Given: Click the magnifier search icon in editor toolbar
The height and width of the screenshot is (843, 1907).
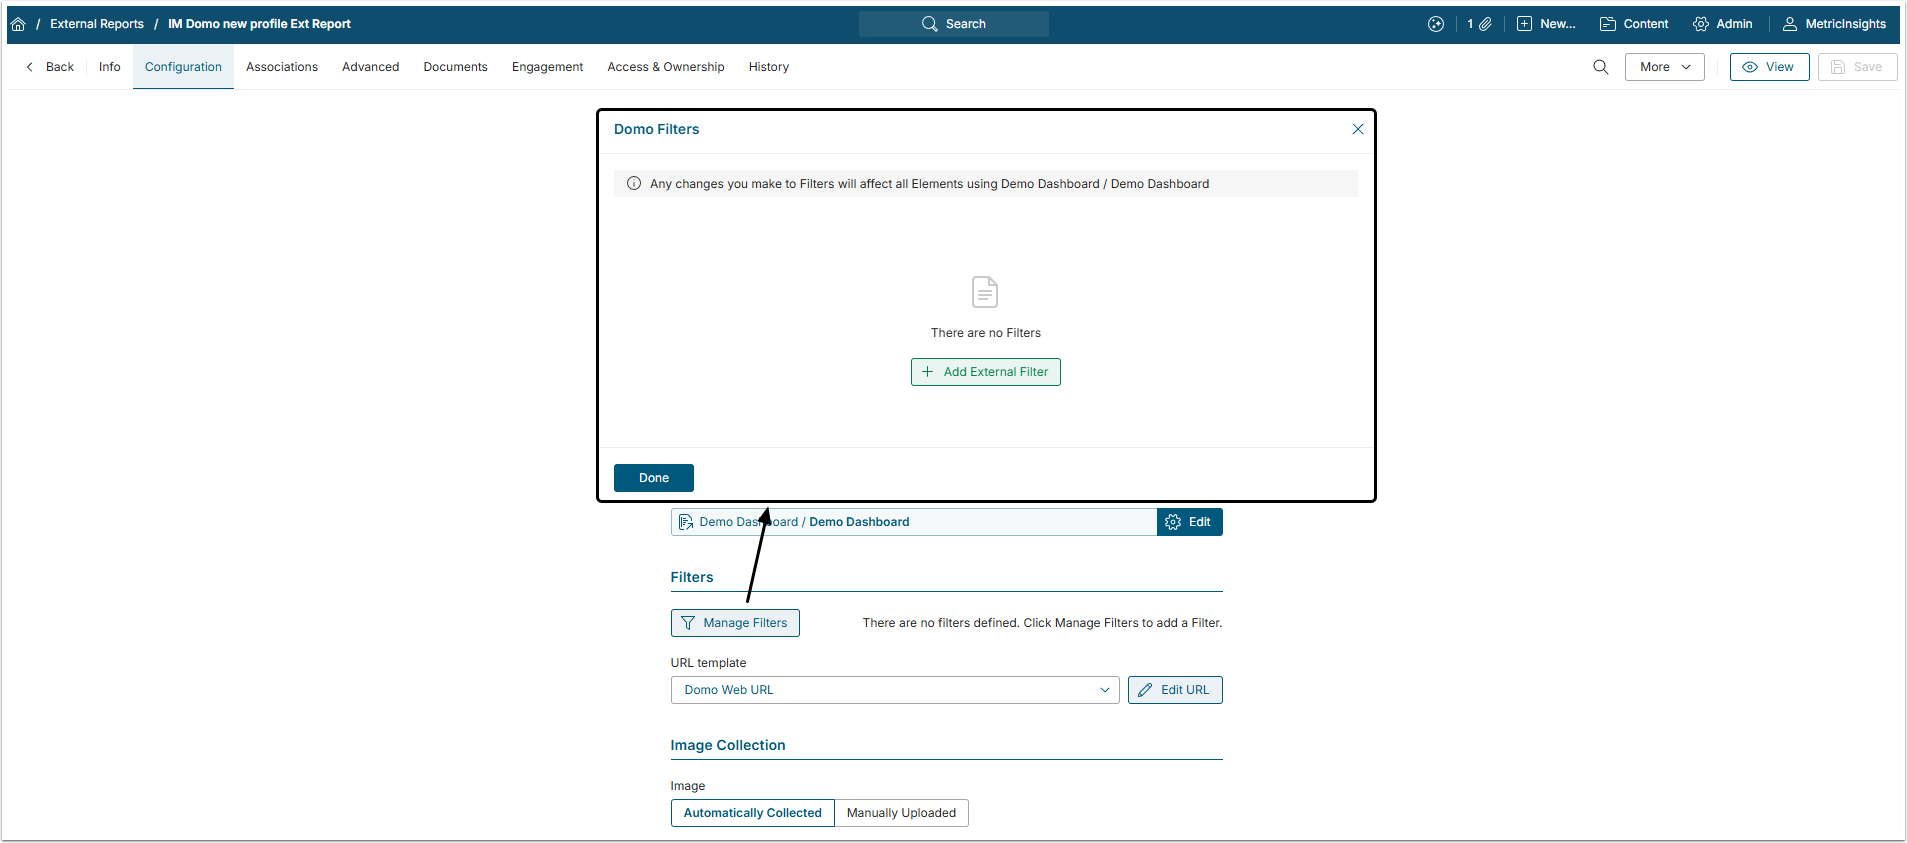Looking at the screenshot, I should (x=1601, y=67).
